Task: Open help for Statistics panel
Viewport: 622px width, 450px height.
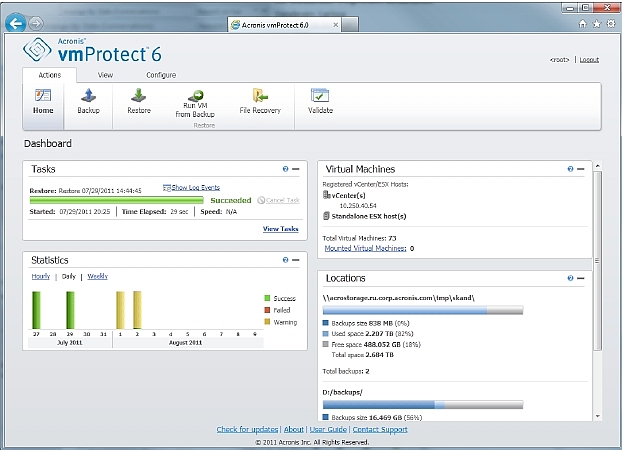Action: click(285, 260)
